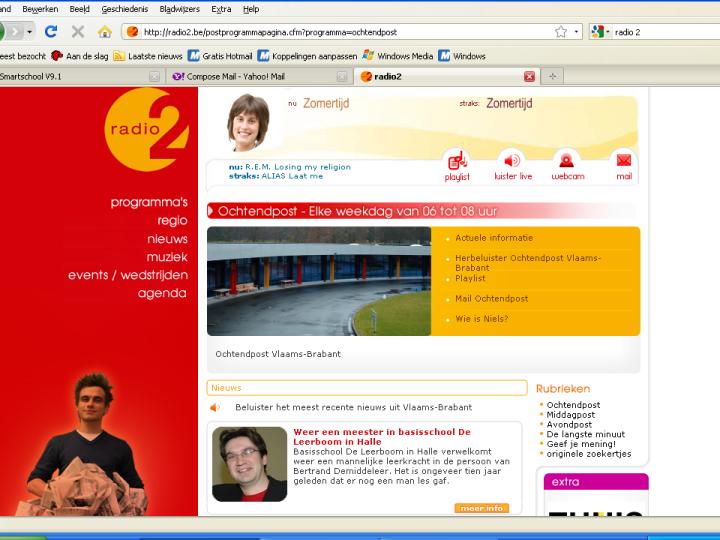720x540 pixels.
Task: Open the Actuele informatie link
Action: (494, 238)
